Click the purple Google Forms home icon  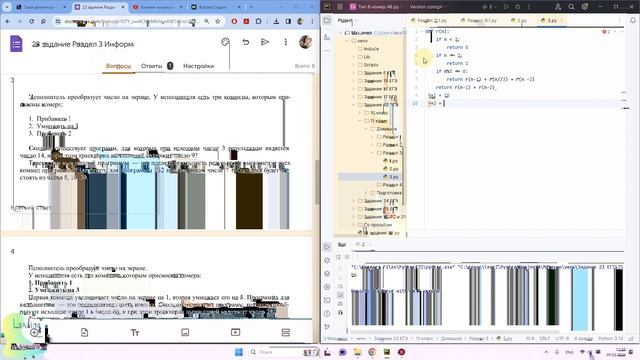point(16,44)
